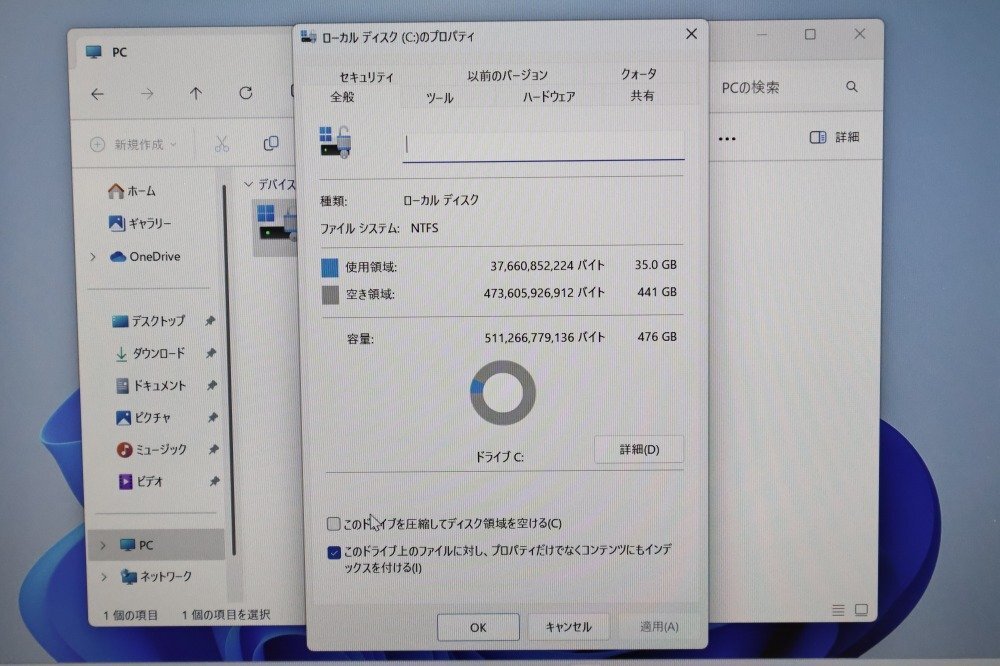Image resolution: width=1000 pixels, height=666 pixels.
Task: Click the gray 空き領域 color square
Action: [x=330, y=295]
